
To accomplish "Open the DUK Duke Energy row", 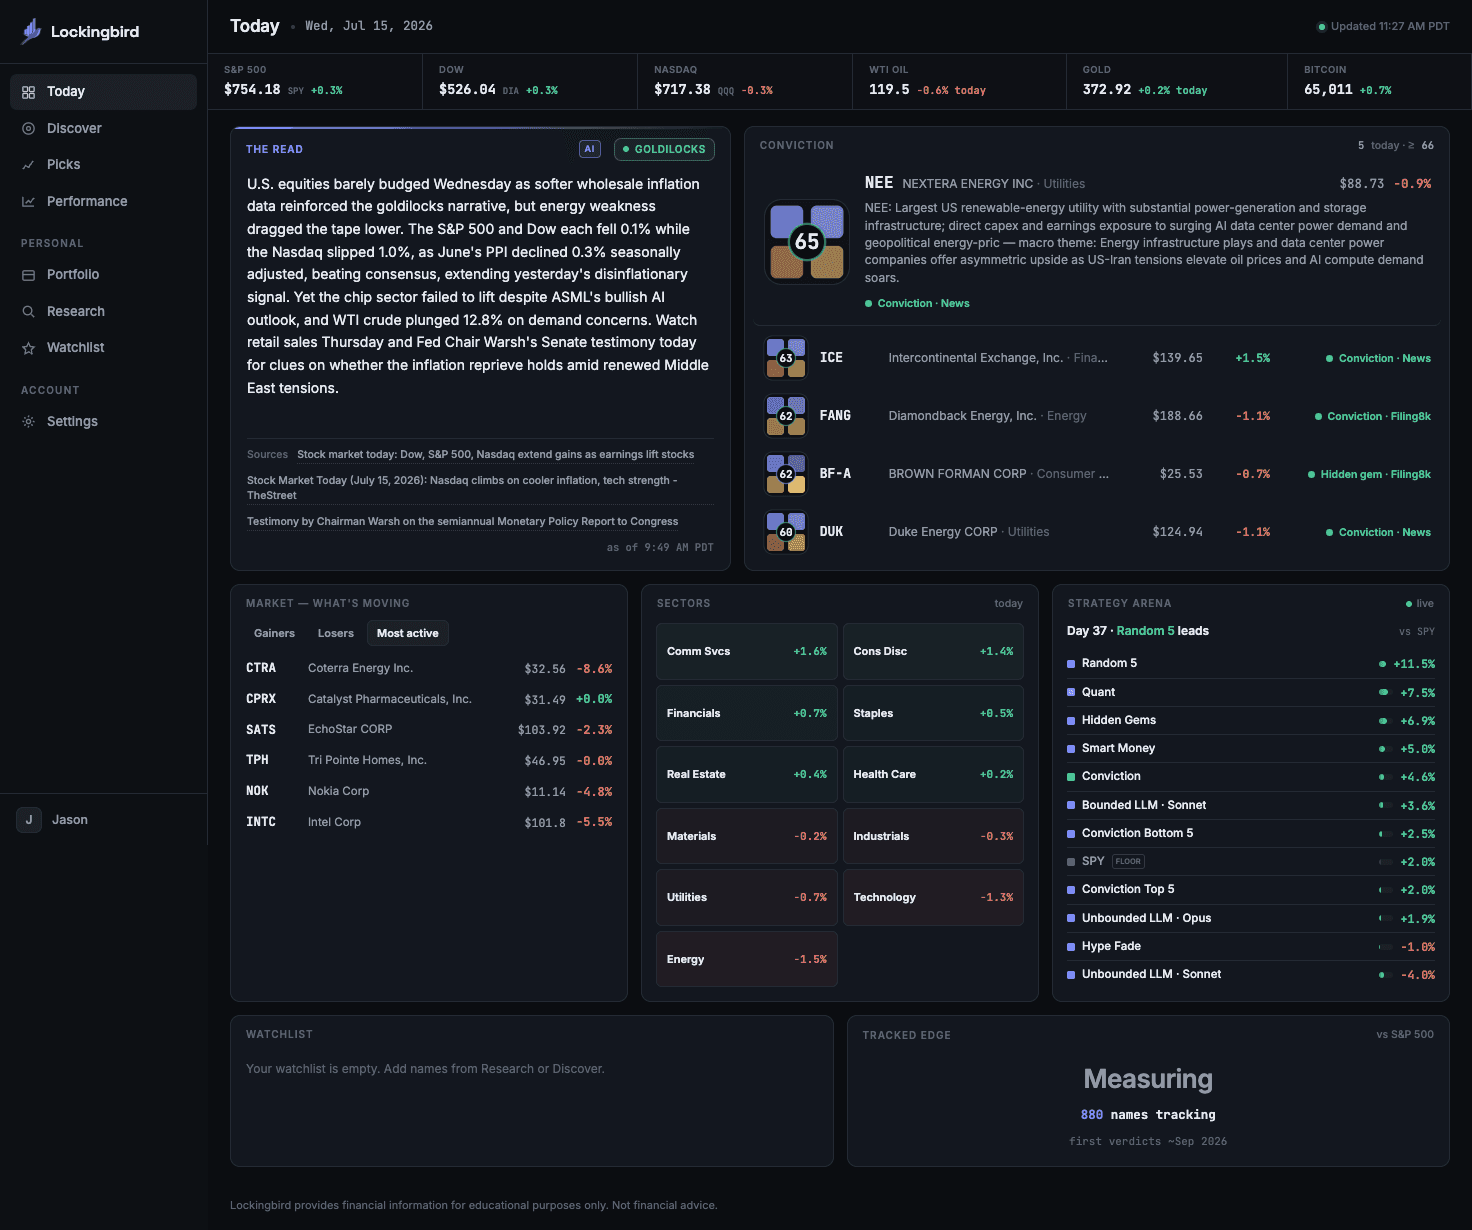I will pos(1097,532).
